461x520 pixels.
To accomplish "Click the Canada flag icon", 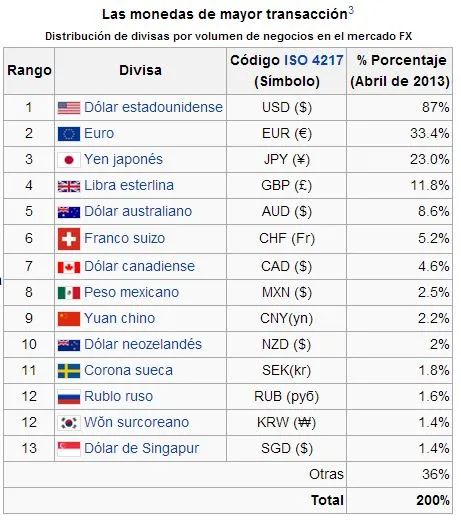I will click(x=69, y=267).
